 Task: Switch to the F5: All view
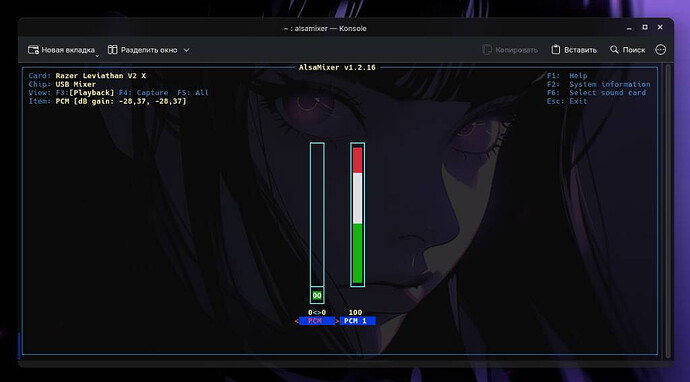coord(193,93)
